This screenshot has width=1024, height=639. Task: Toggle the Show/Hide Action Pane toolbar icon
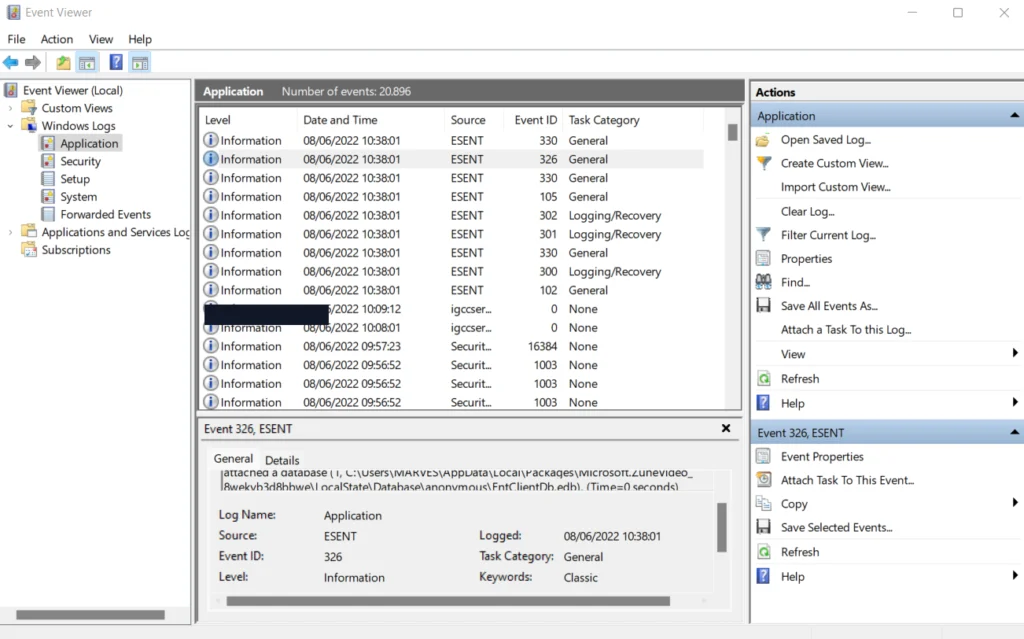click(140, 63)
